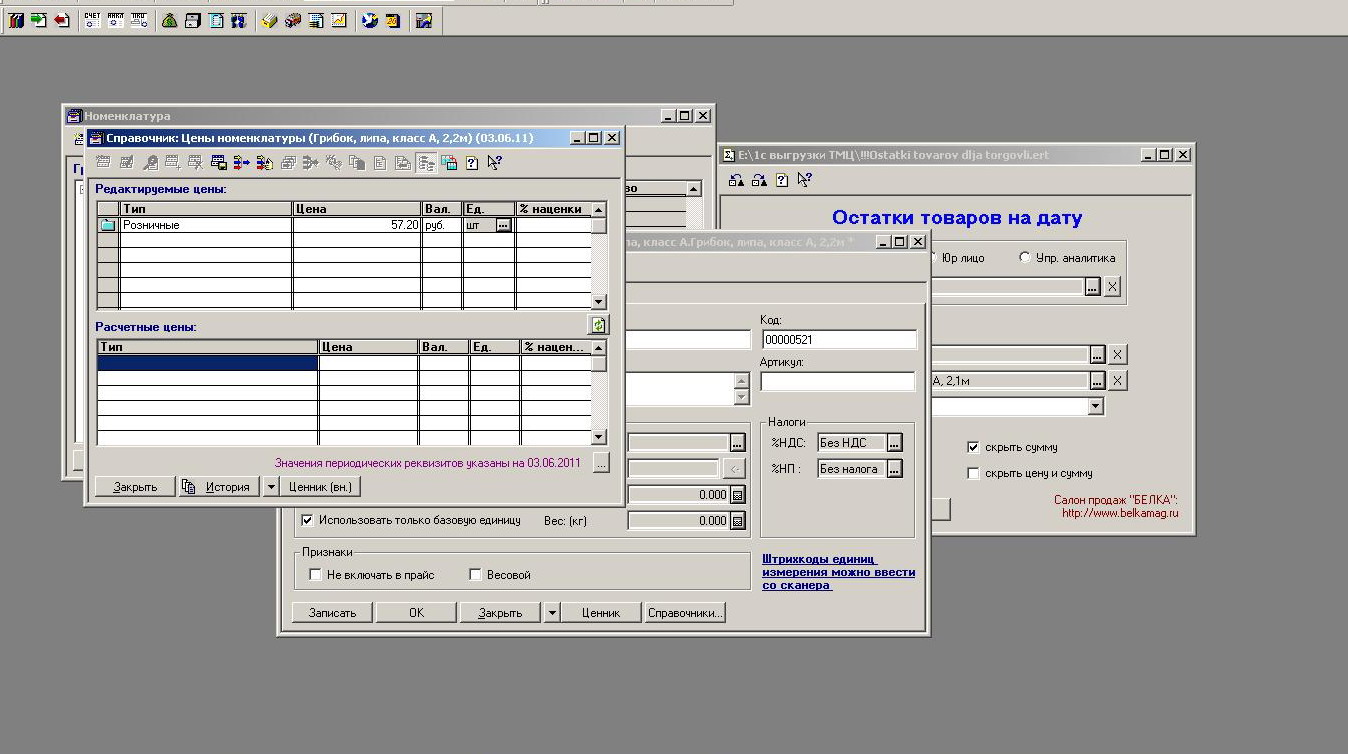1348x754 pixels.
Task: Click the money bag icon in main toolbar
Action: pos(169,20)
